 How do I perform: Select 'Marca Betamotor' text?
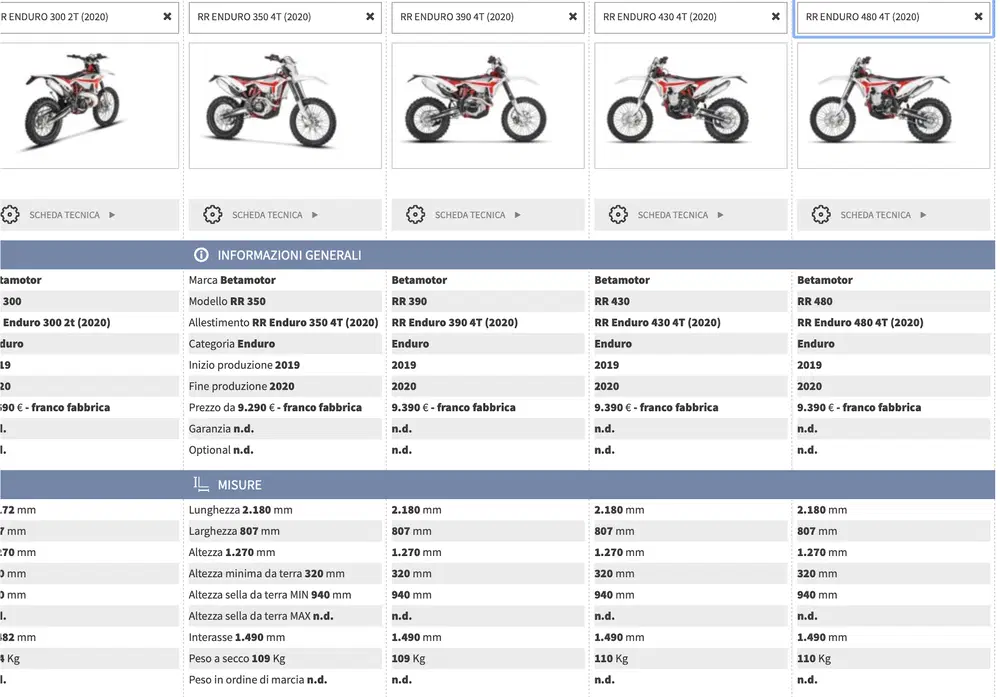click(x=232, y=280)
